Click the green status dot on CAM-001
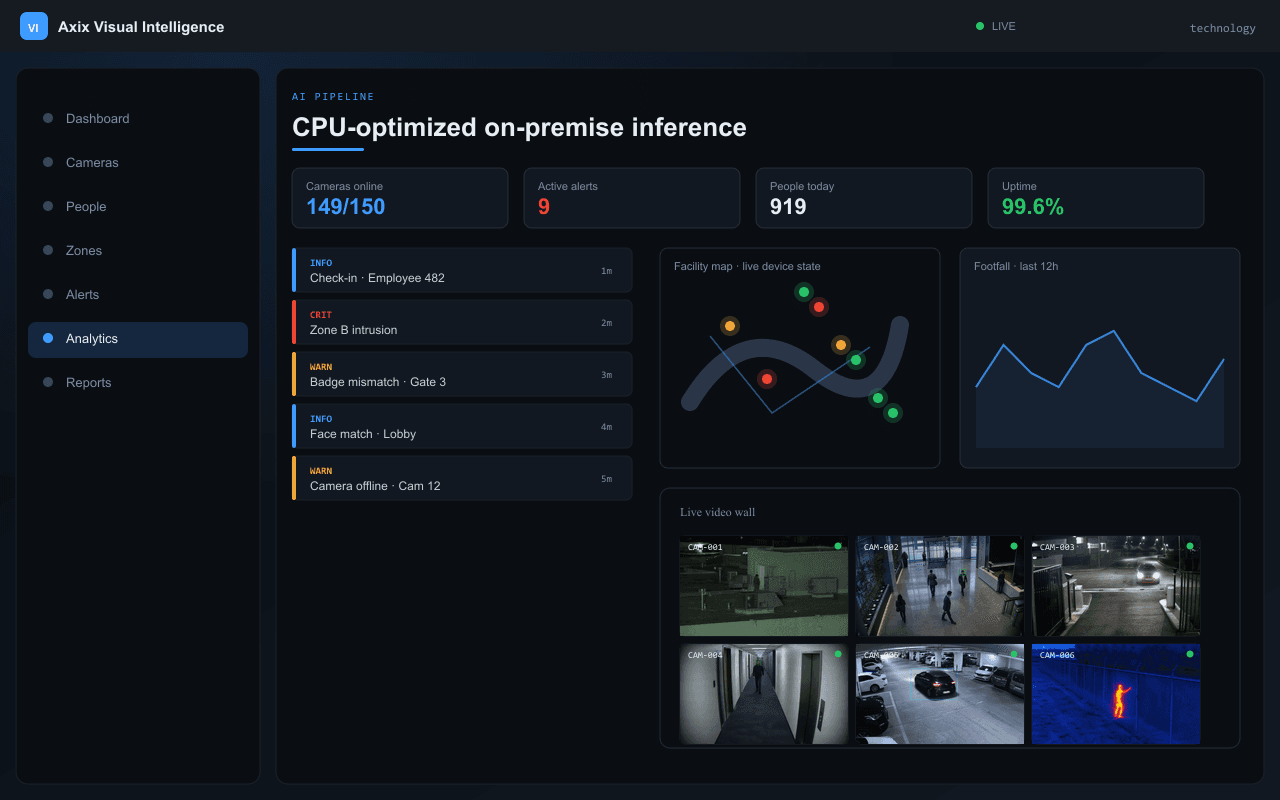1280x800 pixels. [x=838, y=546]
